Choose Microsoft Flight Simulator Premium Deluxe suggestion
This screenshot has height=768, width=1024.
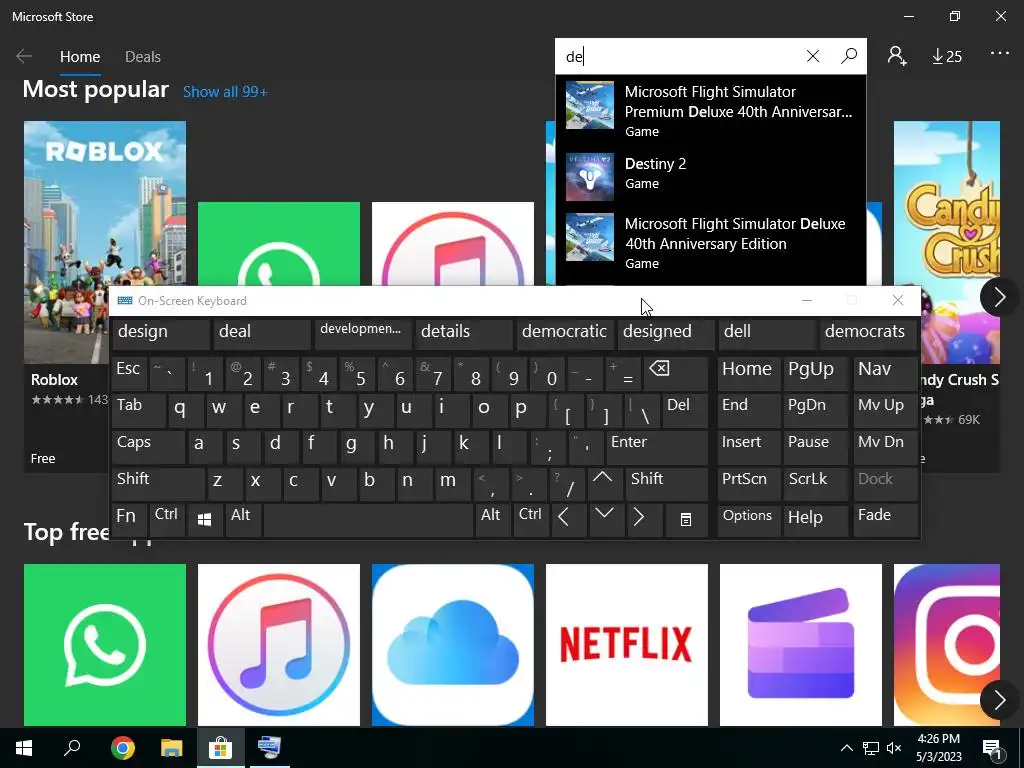(x=711, y=110)
